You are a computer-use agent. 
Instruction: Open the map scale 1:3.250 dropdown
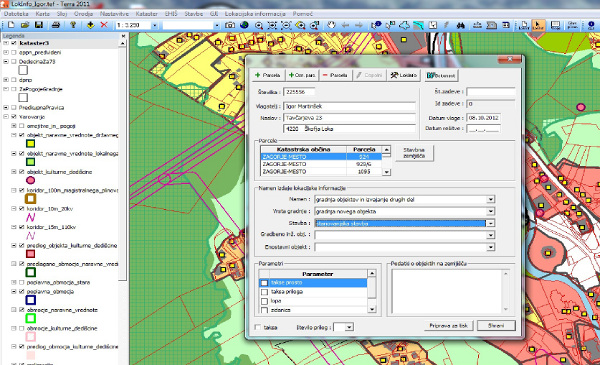[x=155, y=26]
